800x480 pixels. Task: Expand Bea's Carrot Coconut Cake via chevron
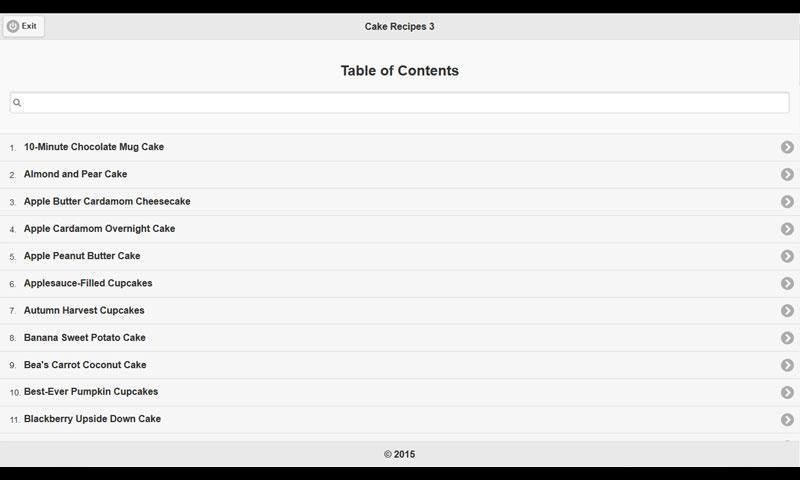[787, 365]
